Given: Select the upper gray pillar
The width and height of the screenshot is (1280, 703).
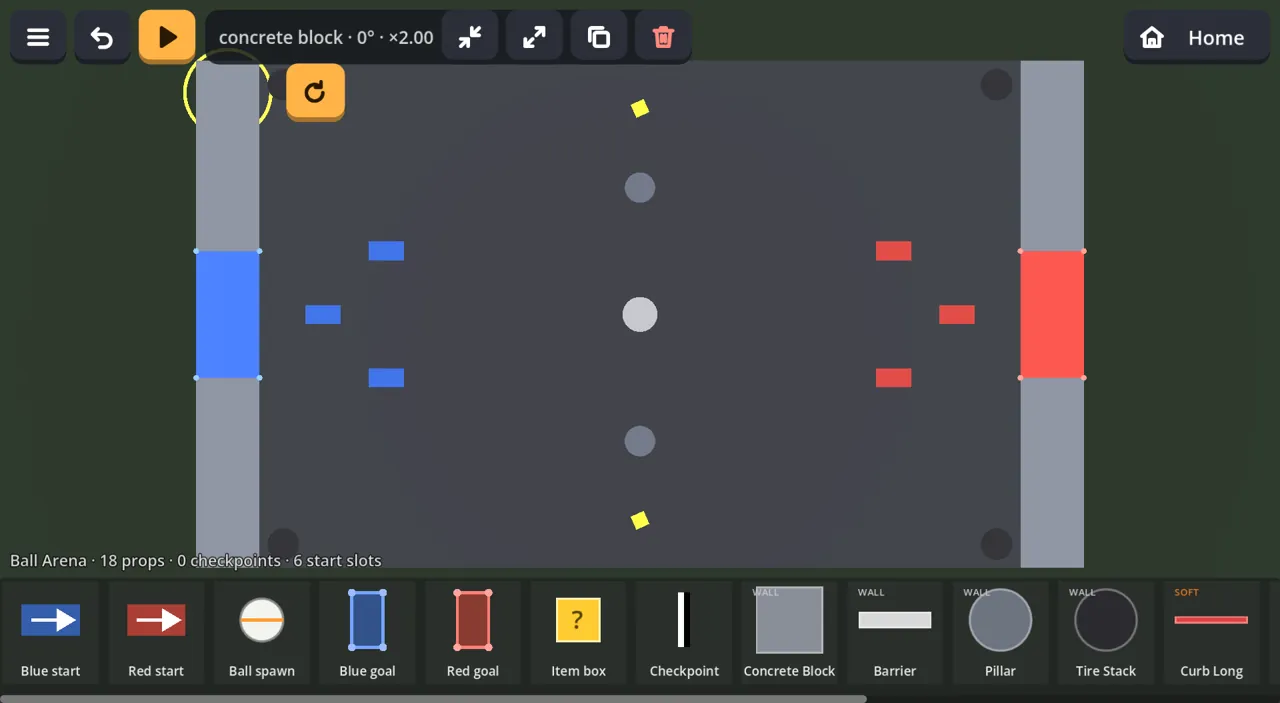Looking at the screenshot, I should [640, 187].
